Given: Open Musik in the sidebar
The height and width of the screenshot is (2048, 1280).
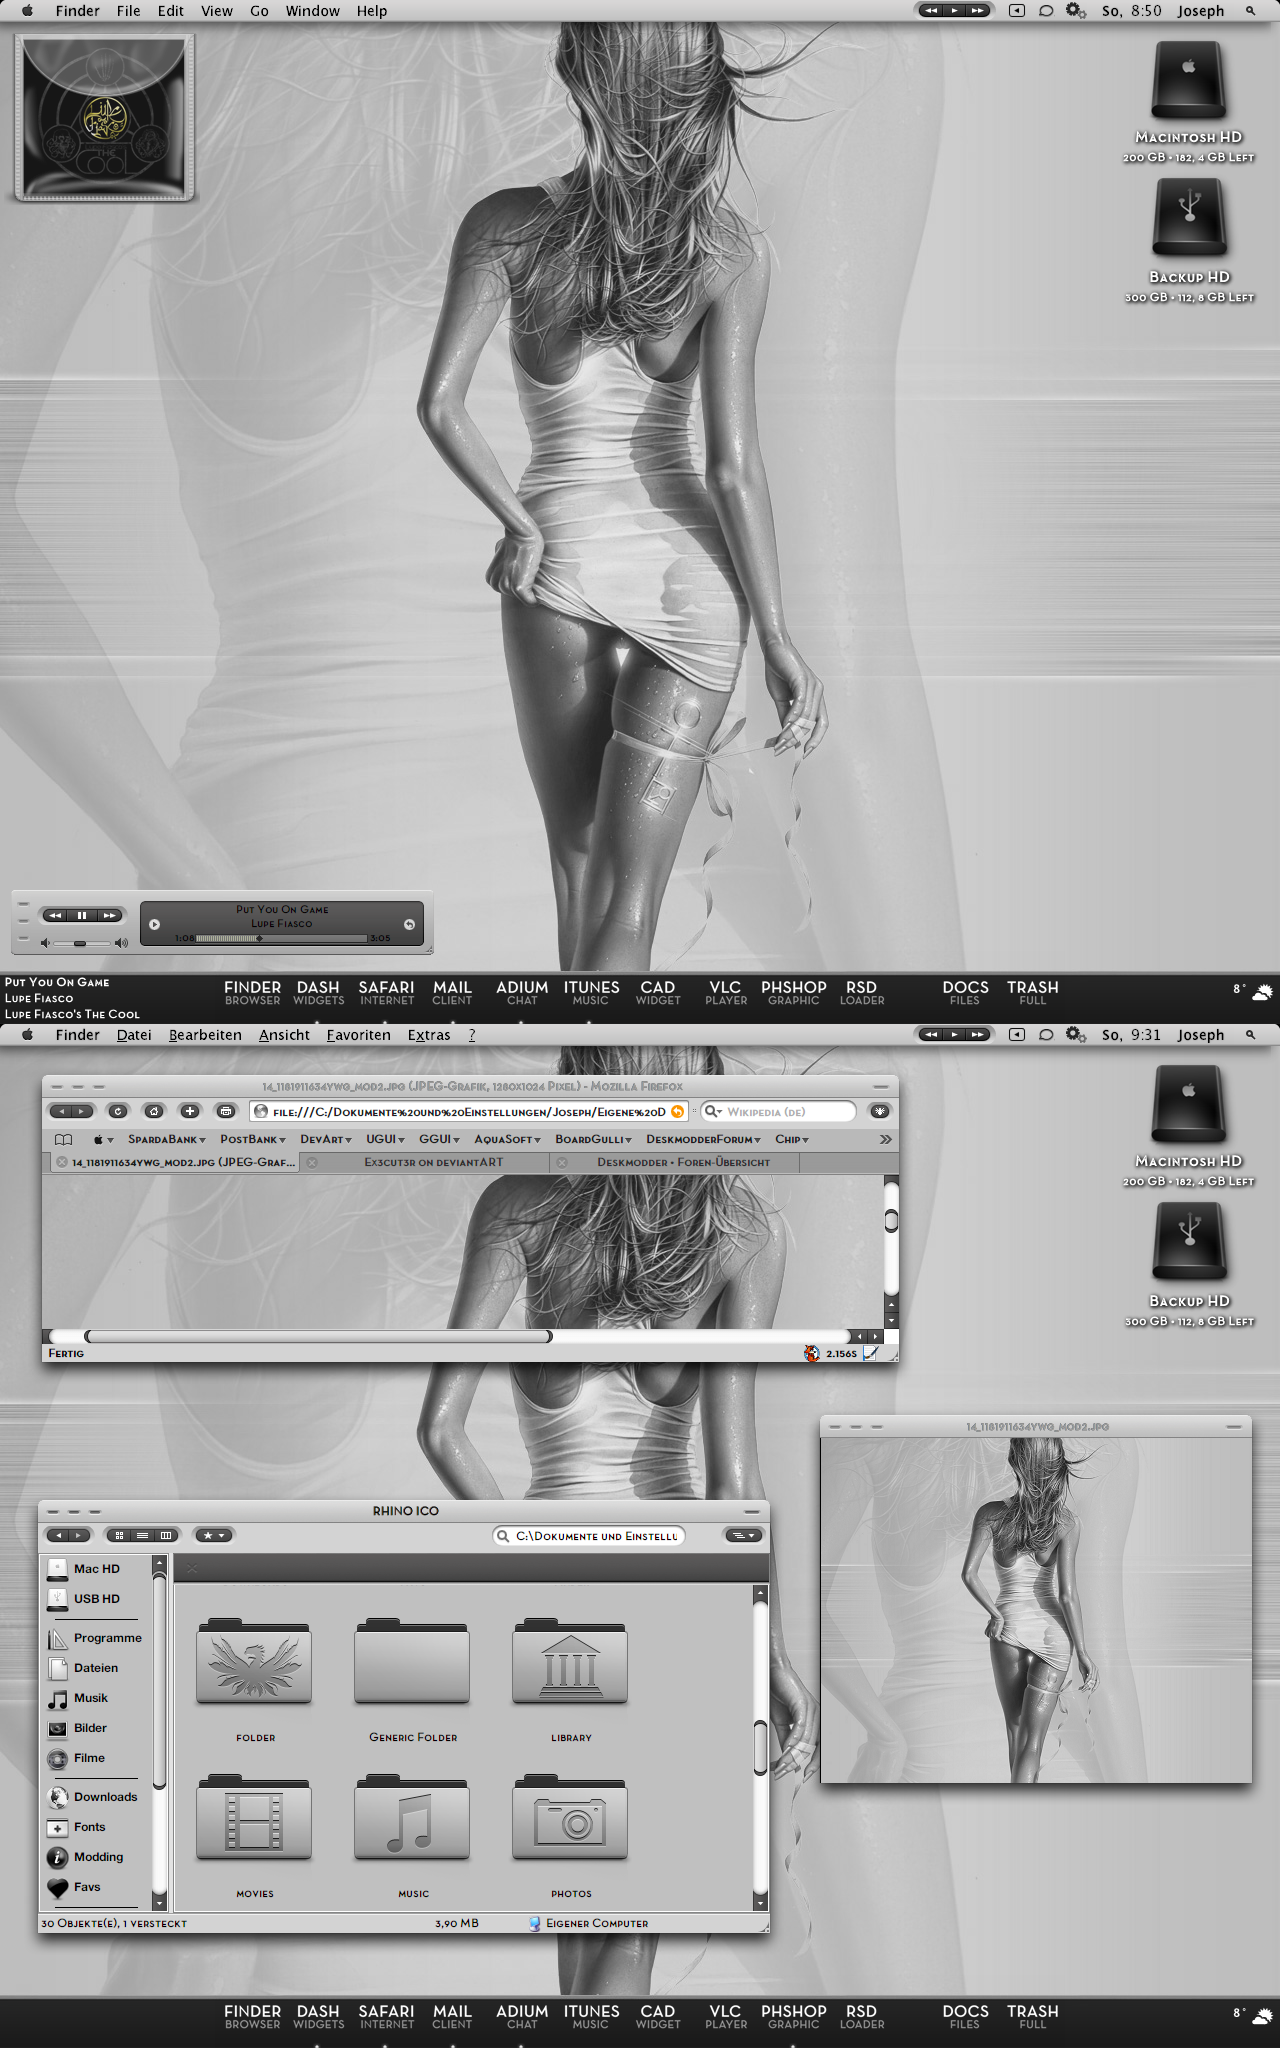Looking at the screenshot, I should point(78,1698).
